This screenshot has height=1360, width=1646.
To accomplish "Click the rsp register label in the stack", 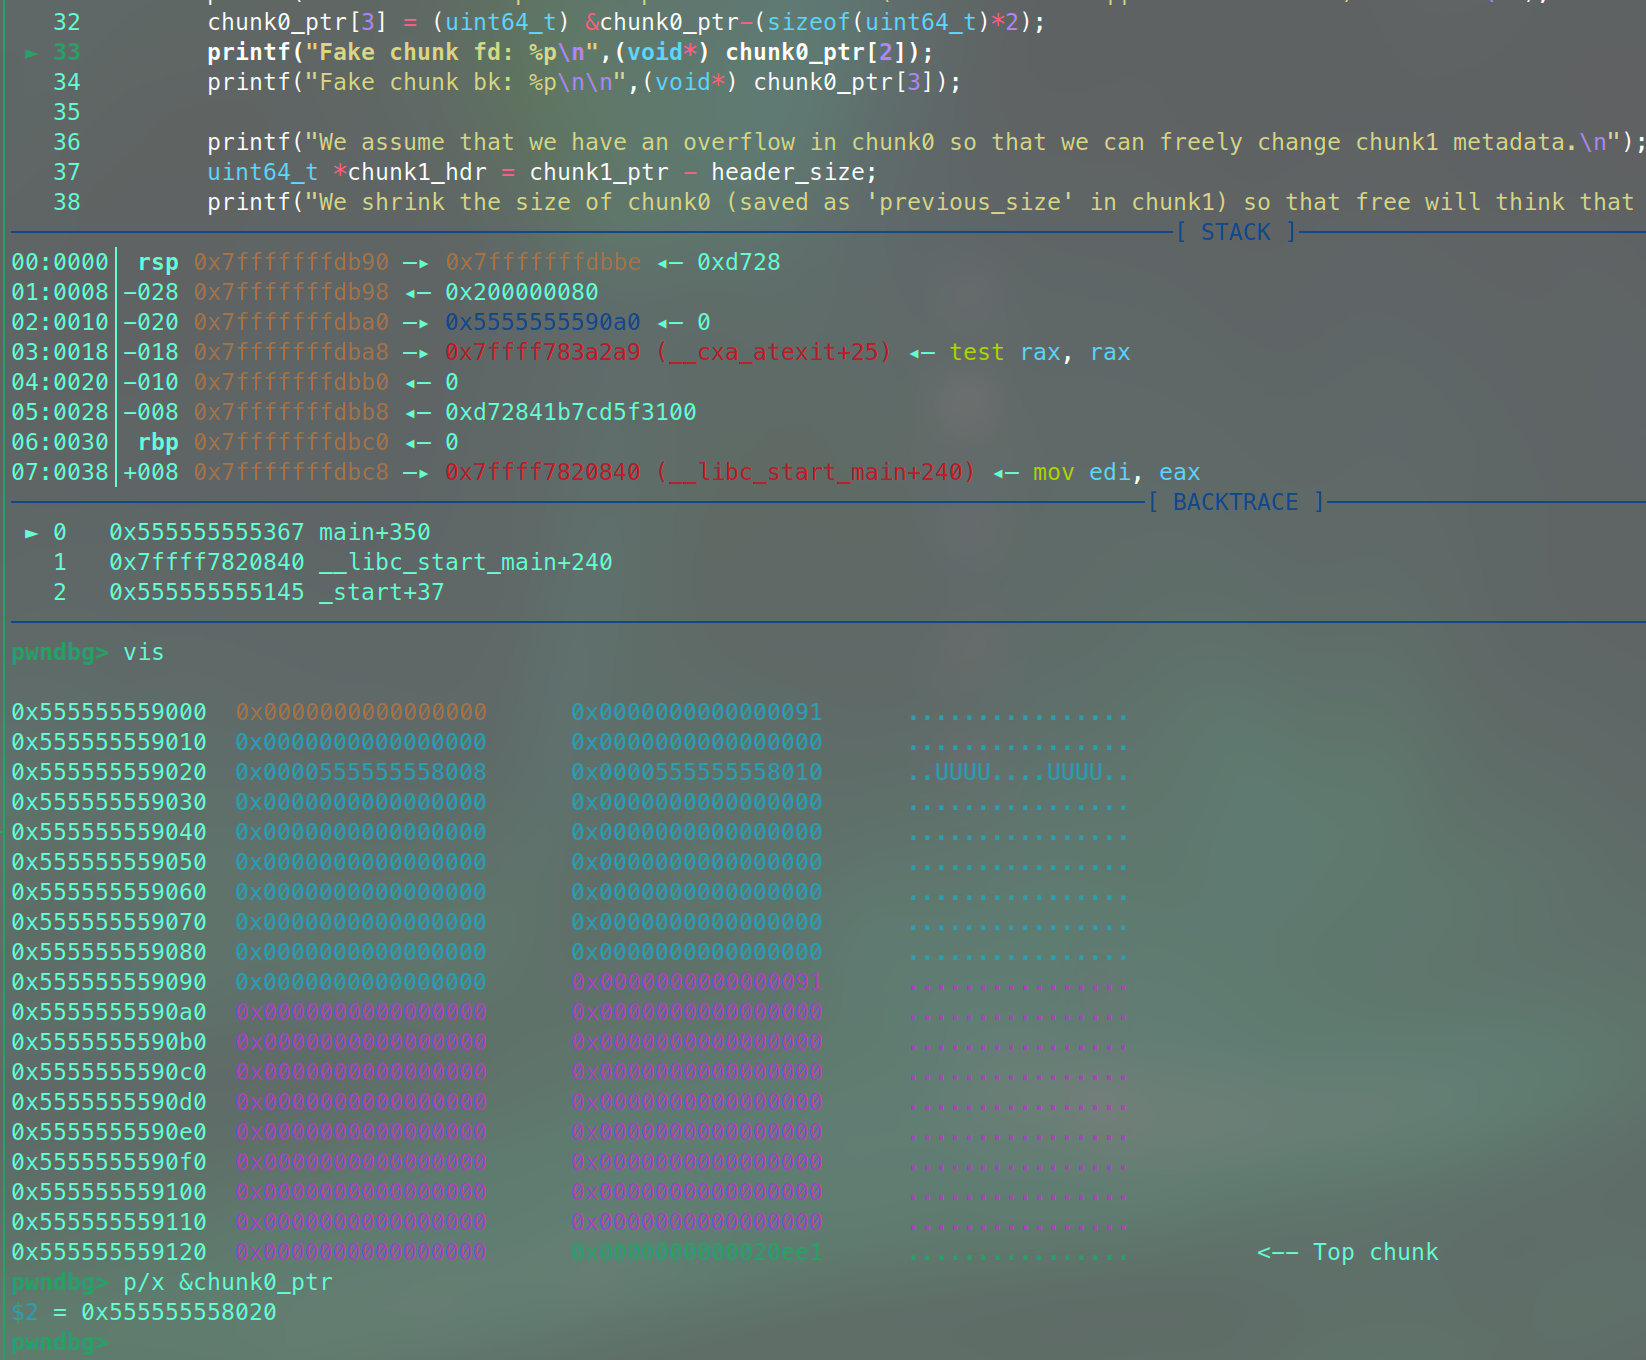I will tap(158, 263).
